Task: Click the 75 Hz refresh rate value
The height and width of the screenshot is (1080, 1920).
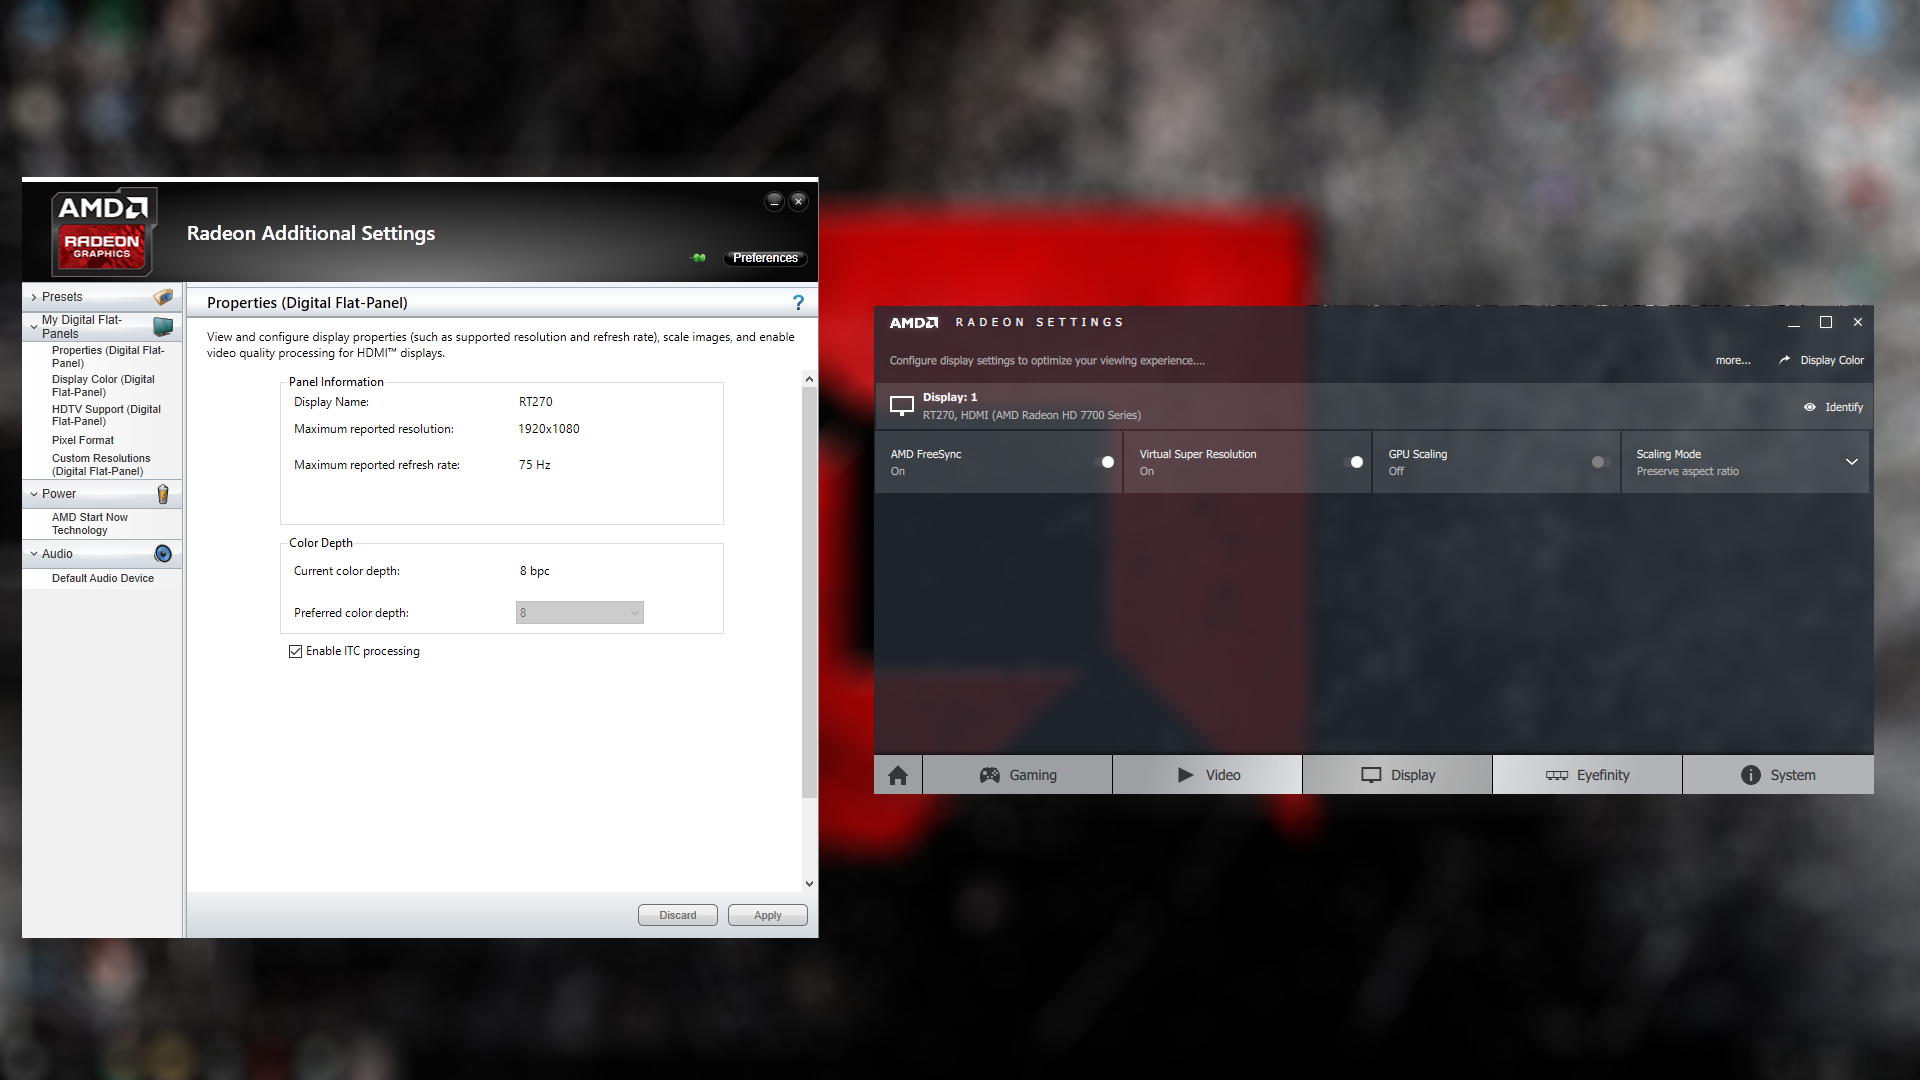Action: tap(535, 465)
